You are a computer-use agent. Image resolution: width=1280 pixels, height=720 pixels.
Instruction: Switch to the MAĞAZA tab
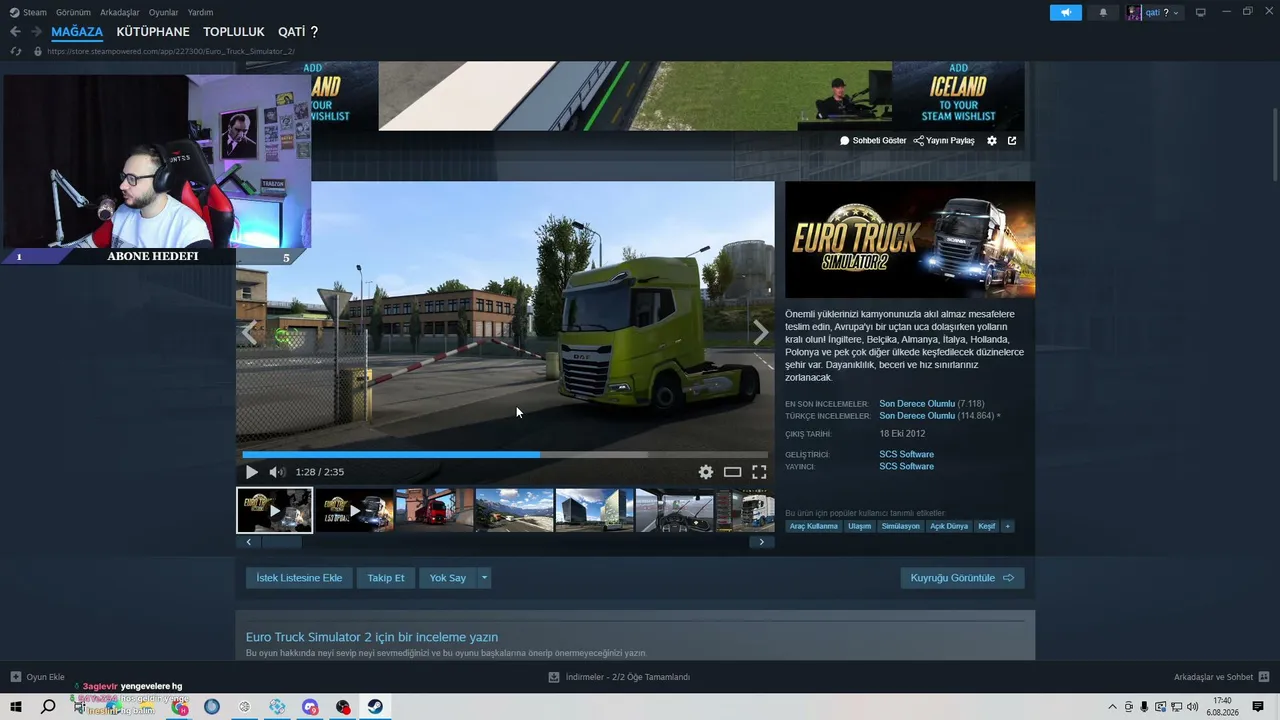(77, 32)
